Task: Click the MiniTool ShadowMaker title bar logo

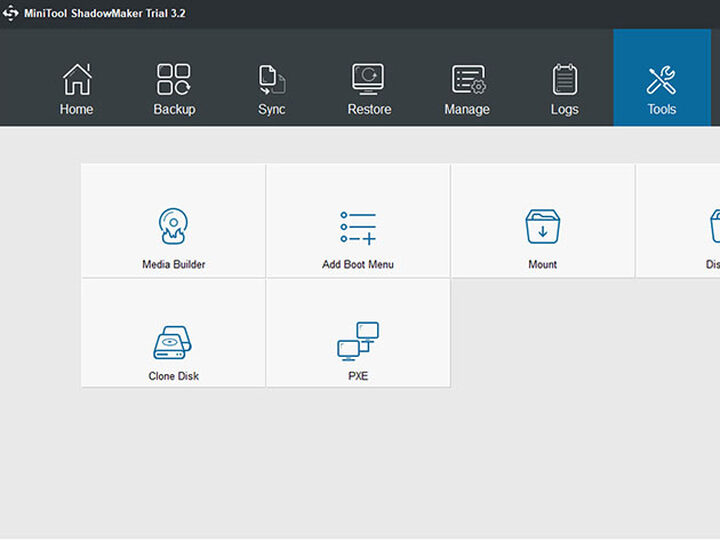Action: 11,13
